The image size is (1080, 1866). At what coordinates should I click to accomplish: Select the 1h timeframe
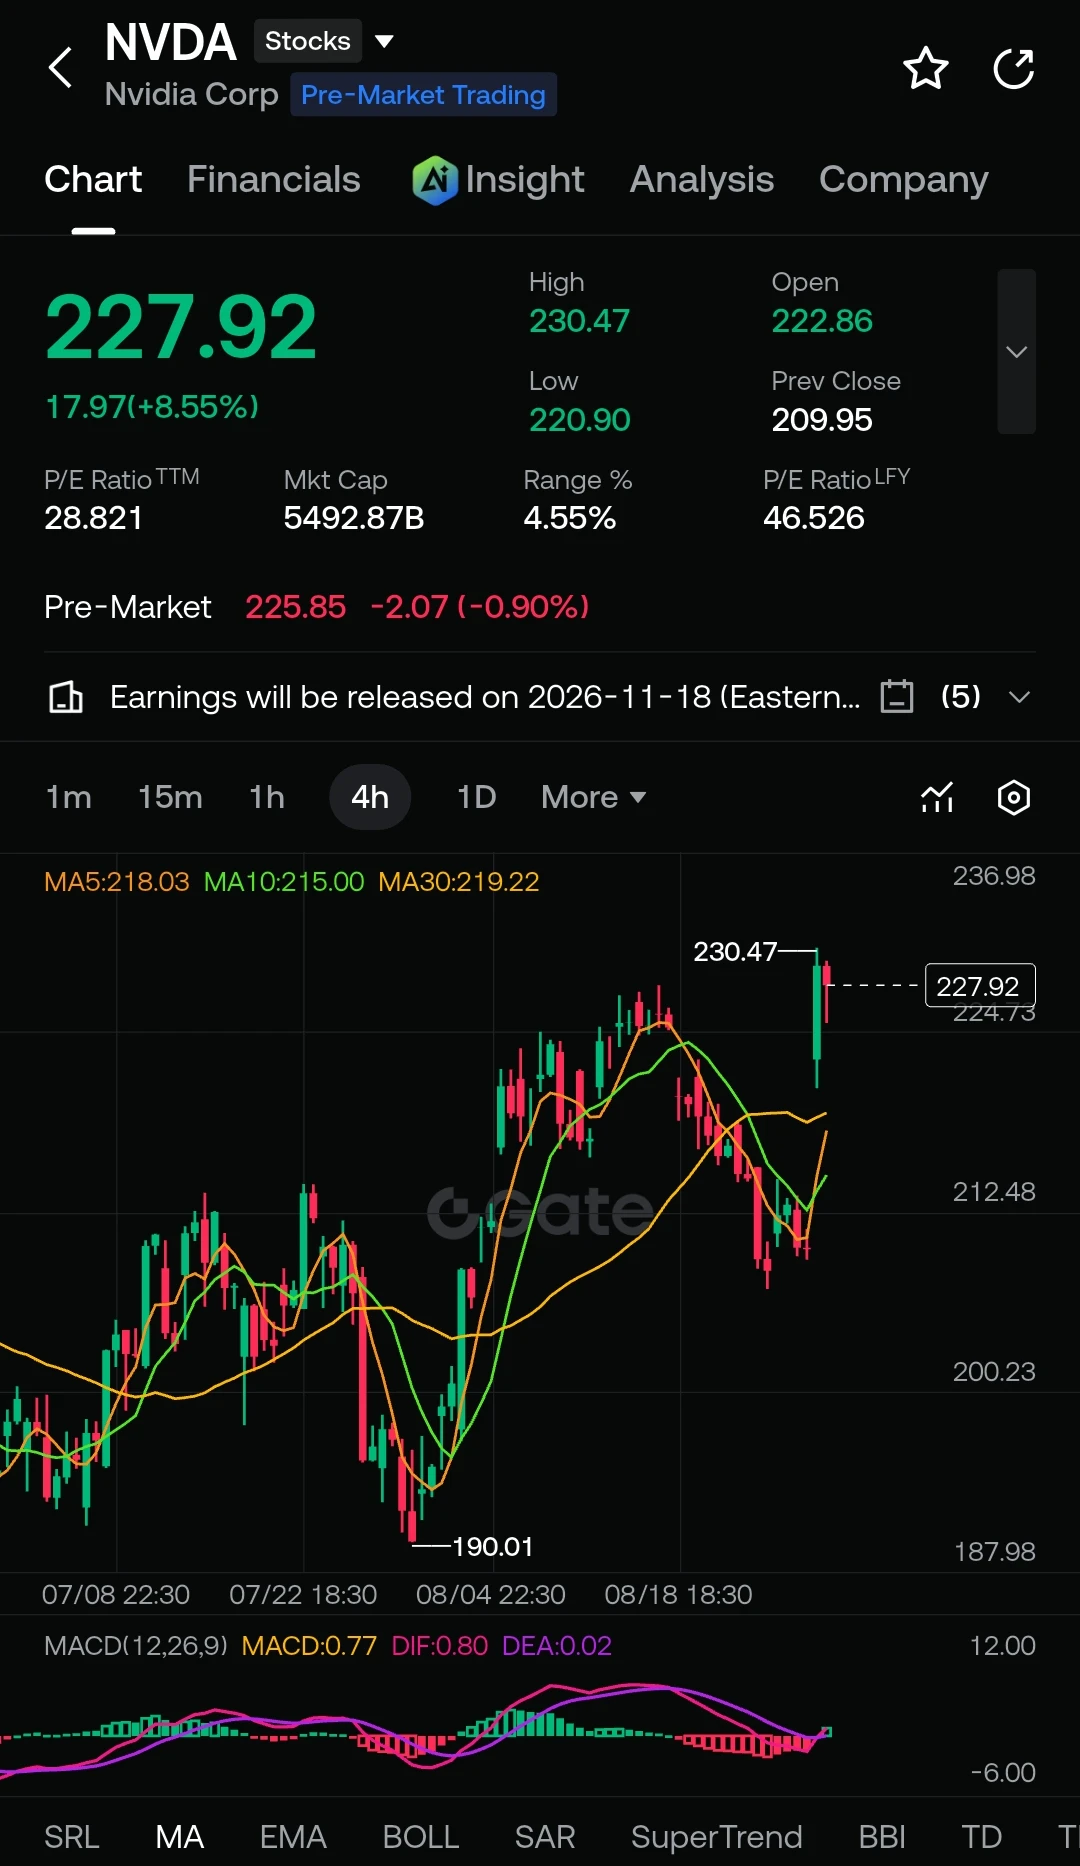(266, 797)
